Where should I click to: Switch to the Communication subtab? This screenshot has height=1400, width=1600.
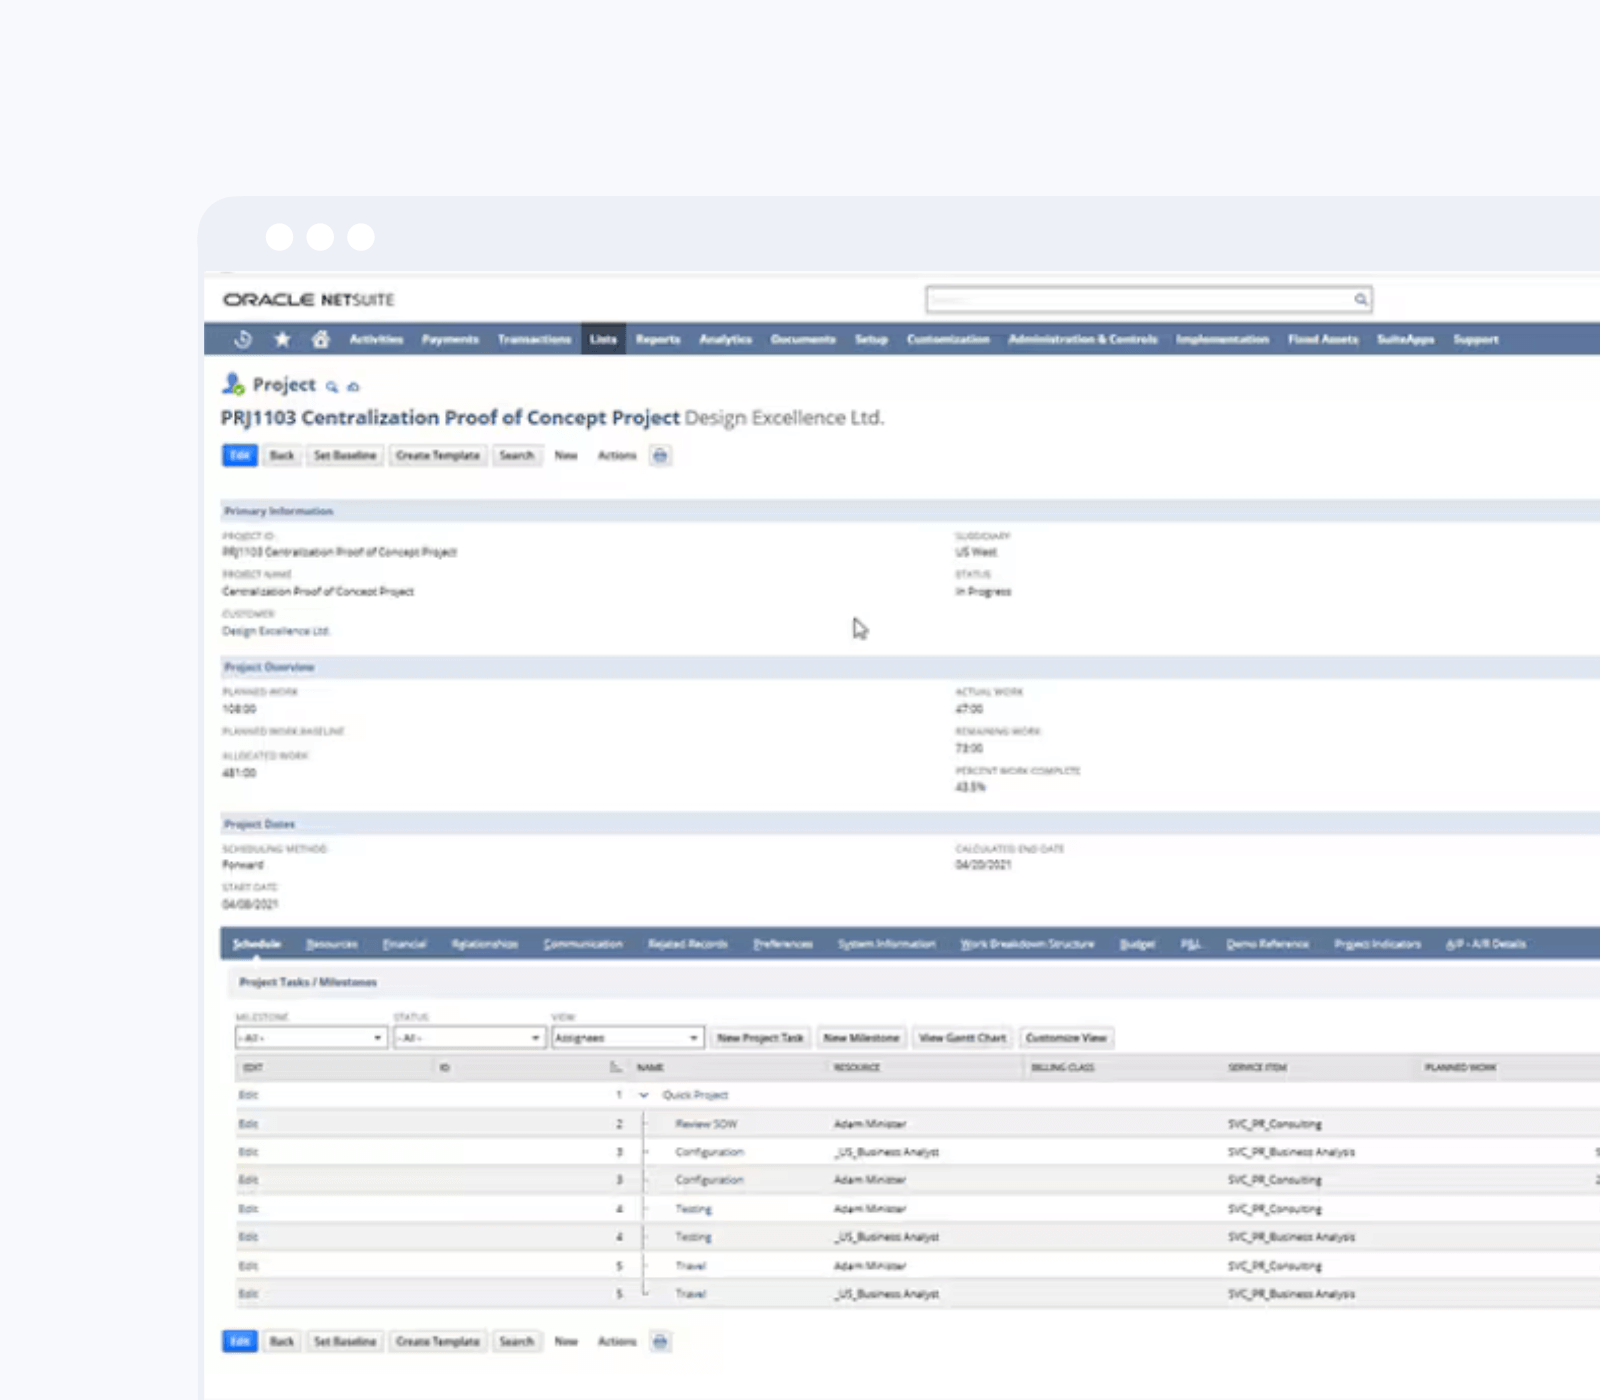coord(583,944)
